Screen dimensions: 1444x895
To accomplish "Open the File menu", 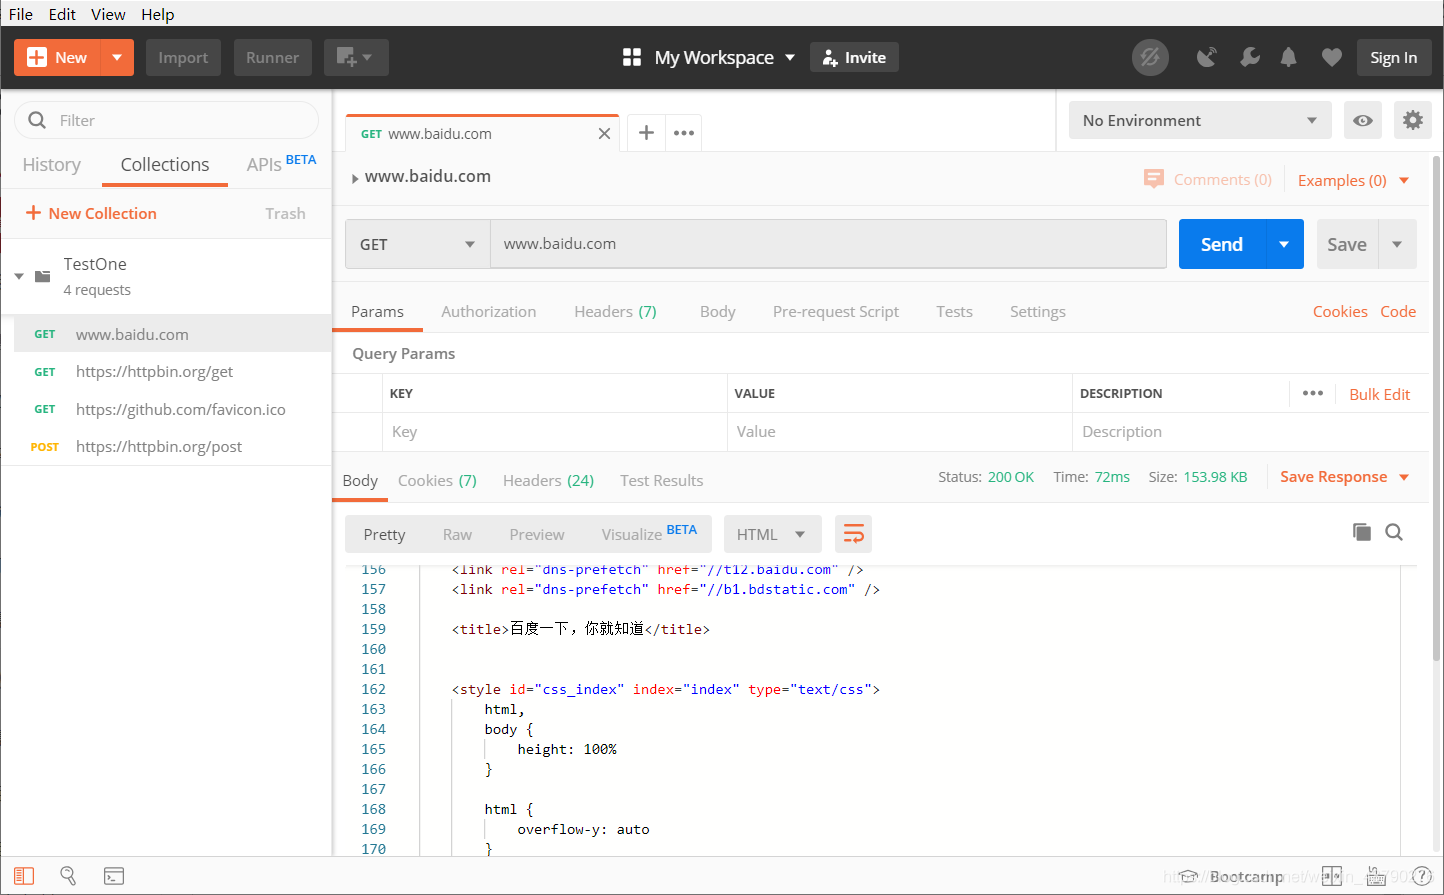I will 21,14.
